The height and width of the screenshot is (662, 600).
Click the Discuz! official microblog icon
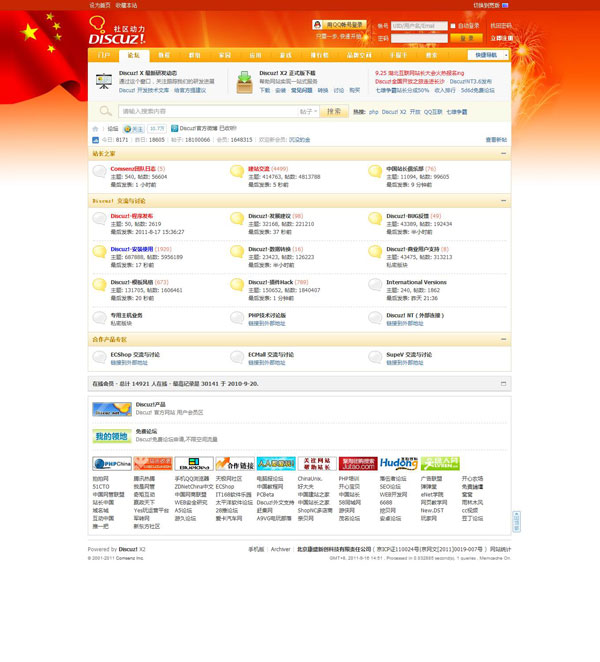click(174, 128)
